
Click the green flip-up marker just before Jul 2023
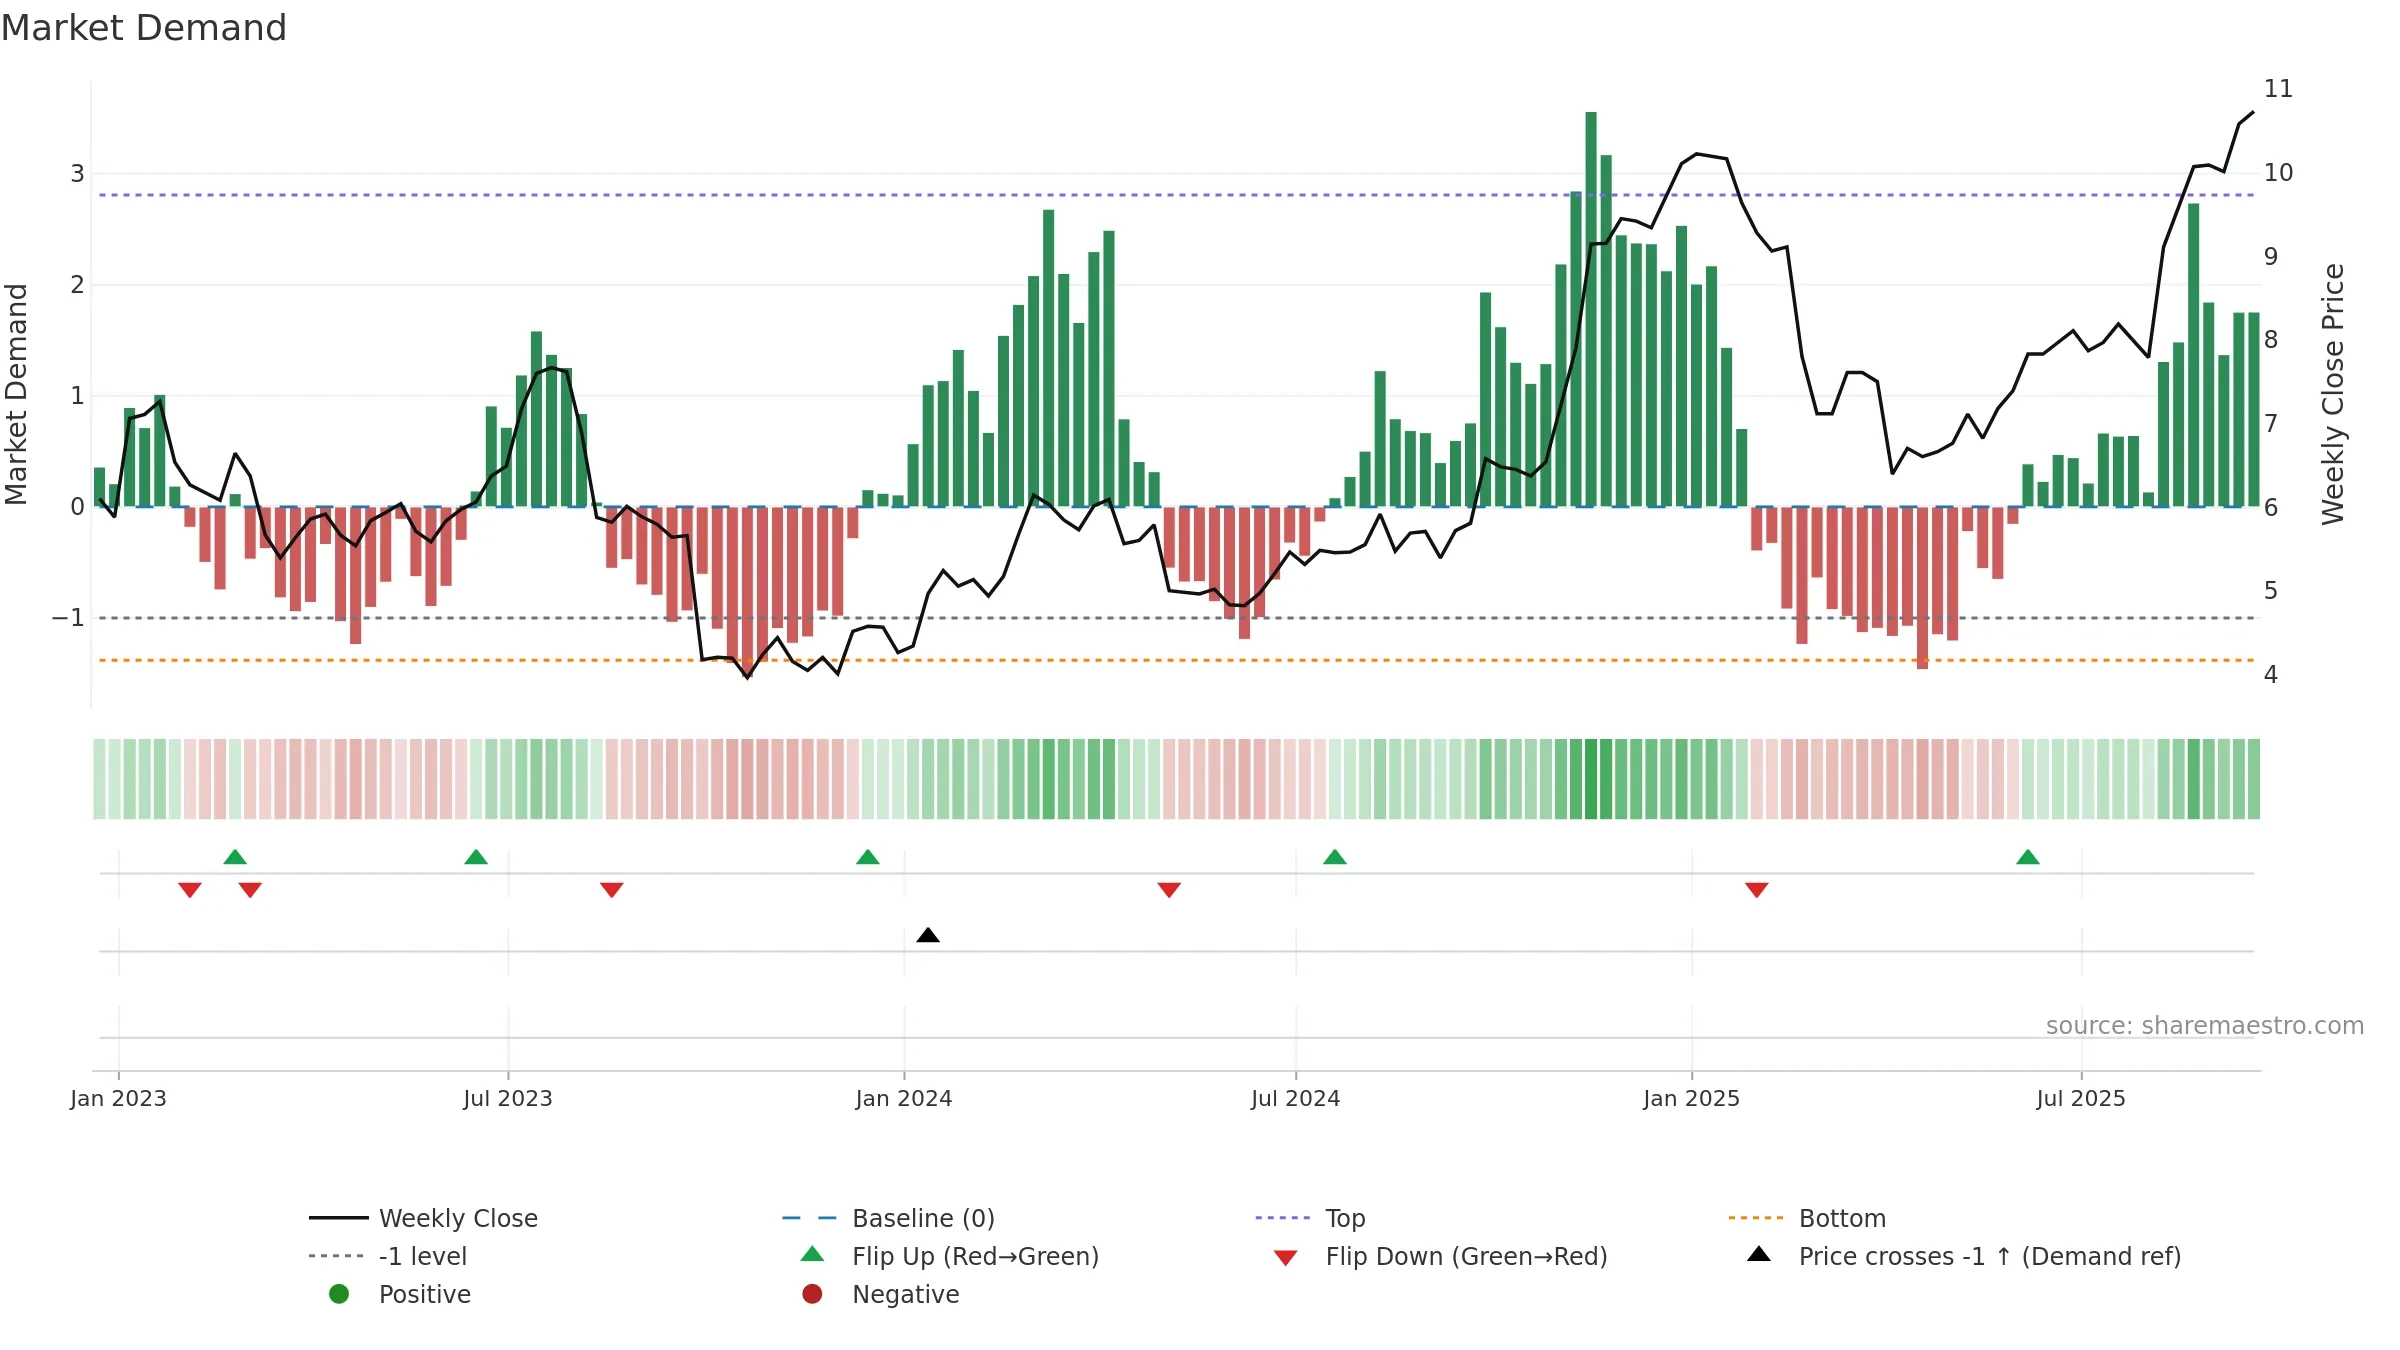(x=476, y=857)
